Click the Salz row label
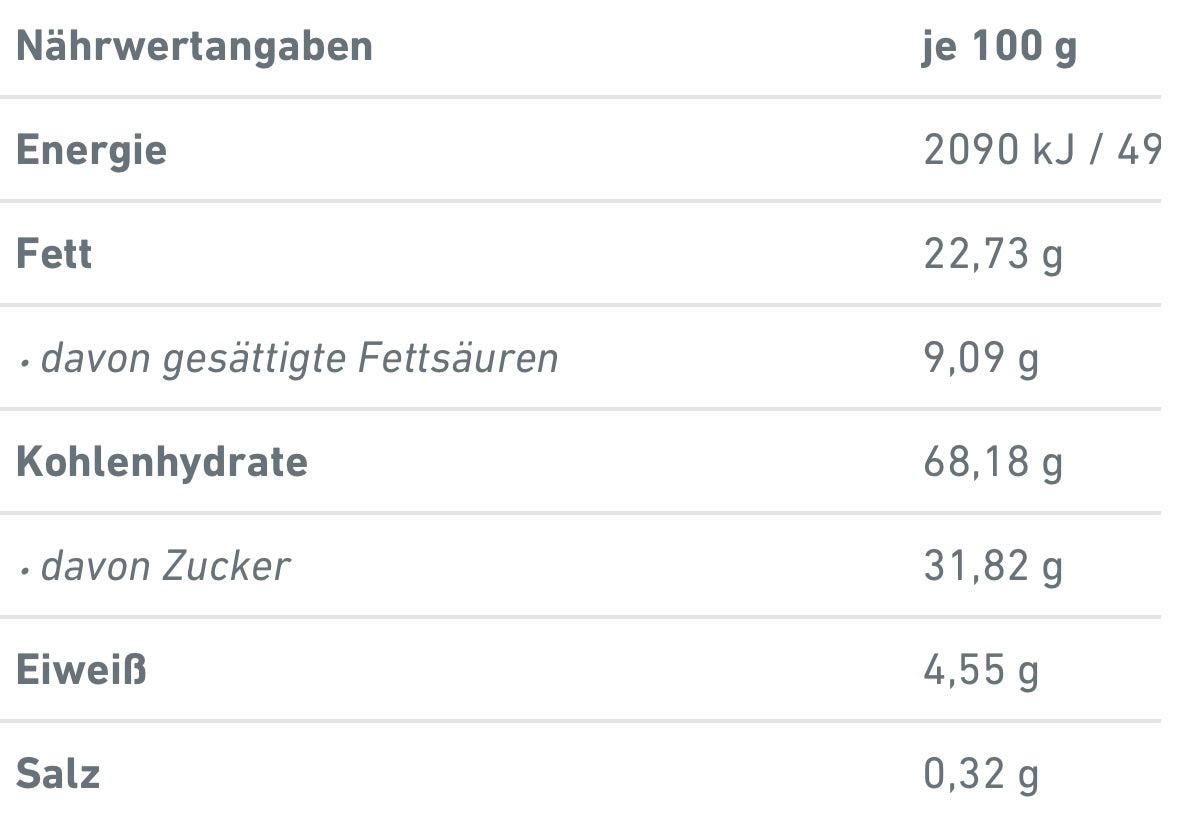Screen dimensions: 1180x815 pos(58,774)
